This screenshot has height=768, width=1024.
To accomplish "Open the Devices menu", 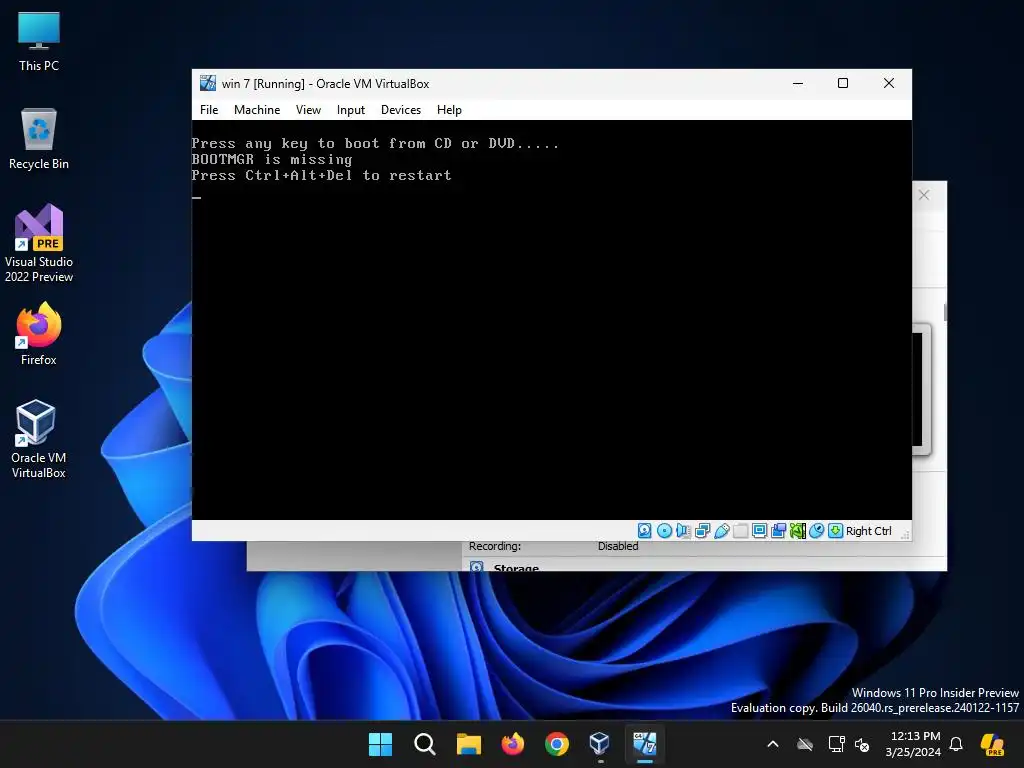I will point(401,110).
